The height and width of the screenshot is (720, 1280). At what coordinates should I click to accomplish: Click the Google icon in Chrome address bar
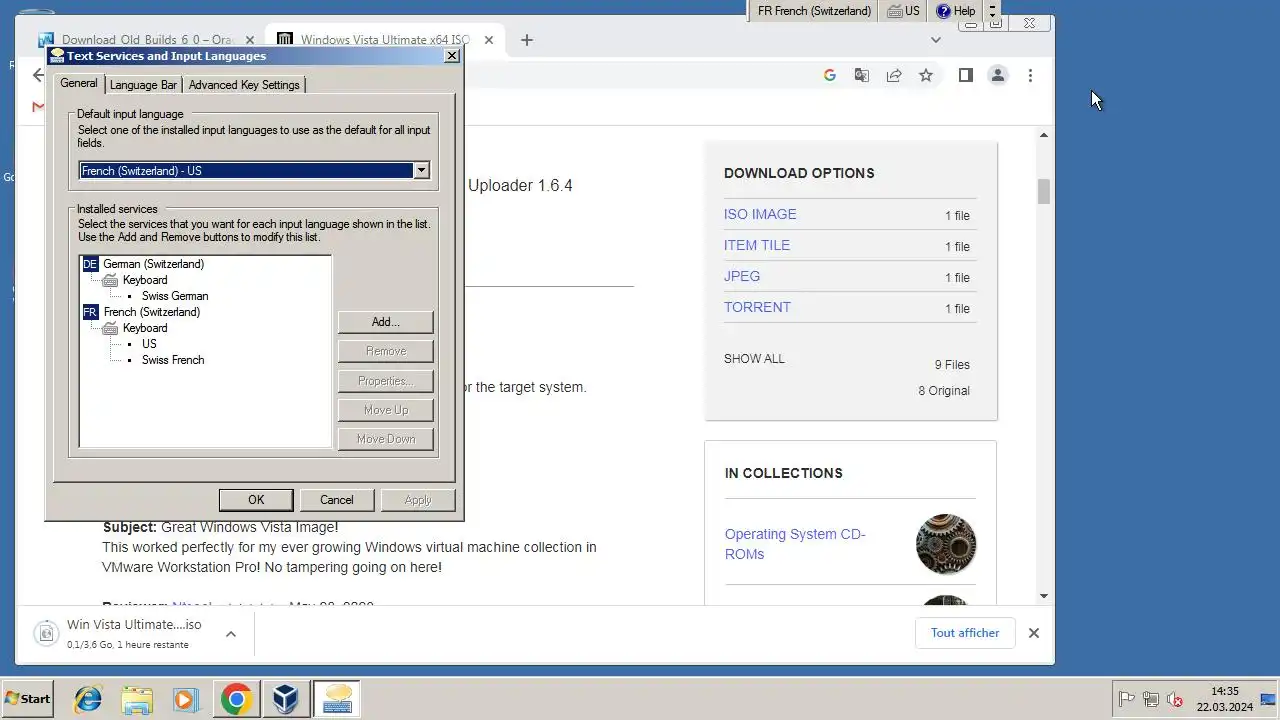tap(829, 75)
